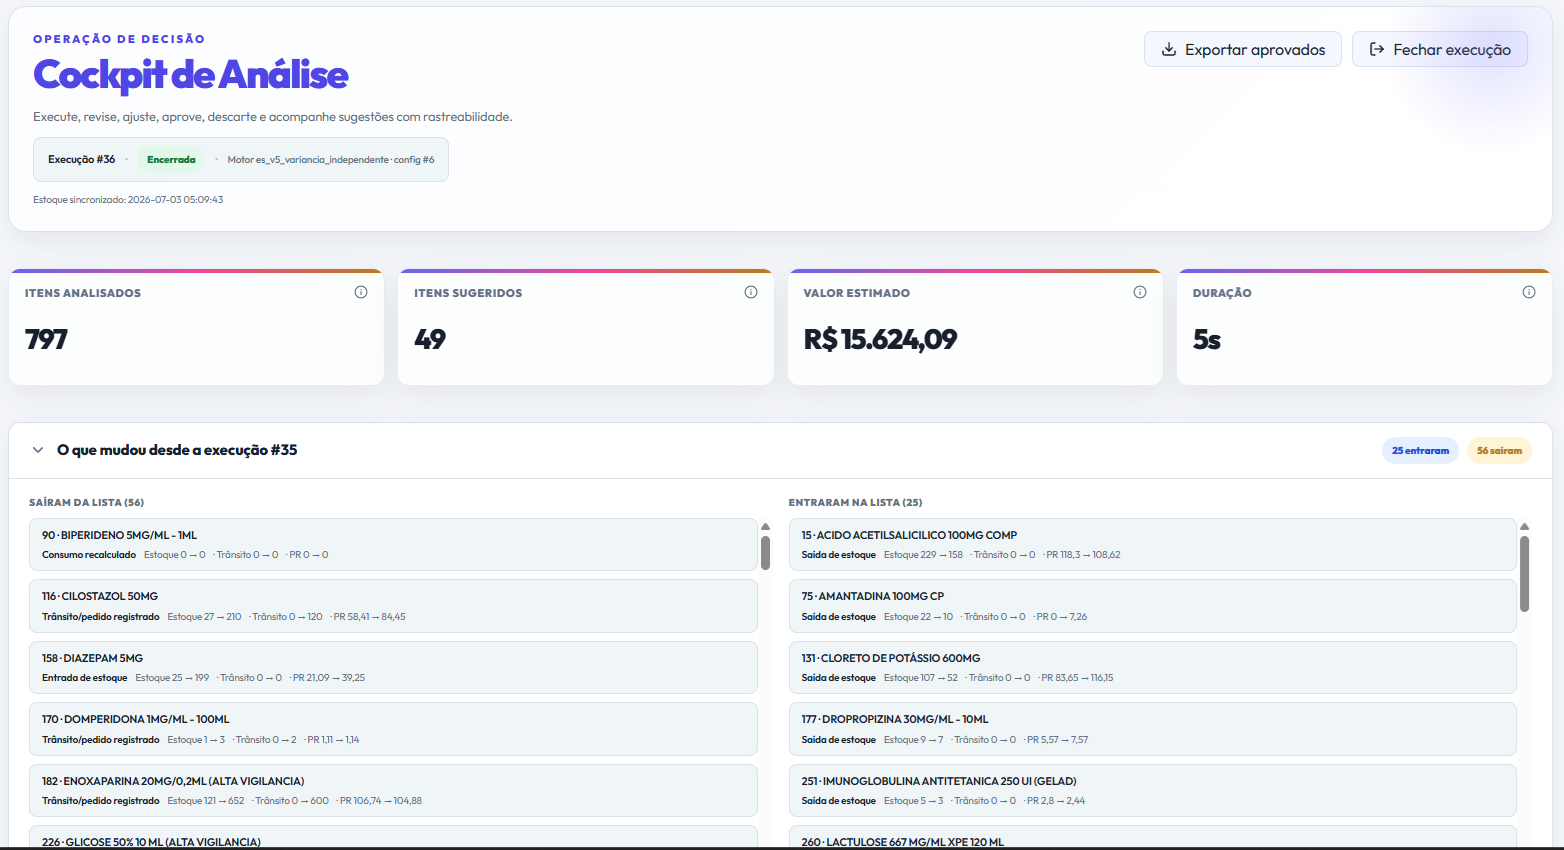Click 'Saída de estoque' under Amantadina

pos(838,617)
